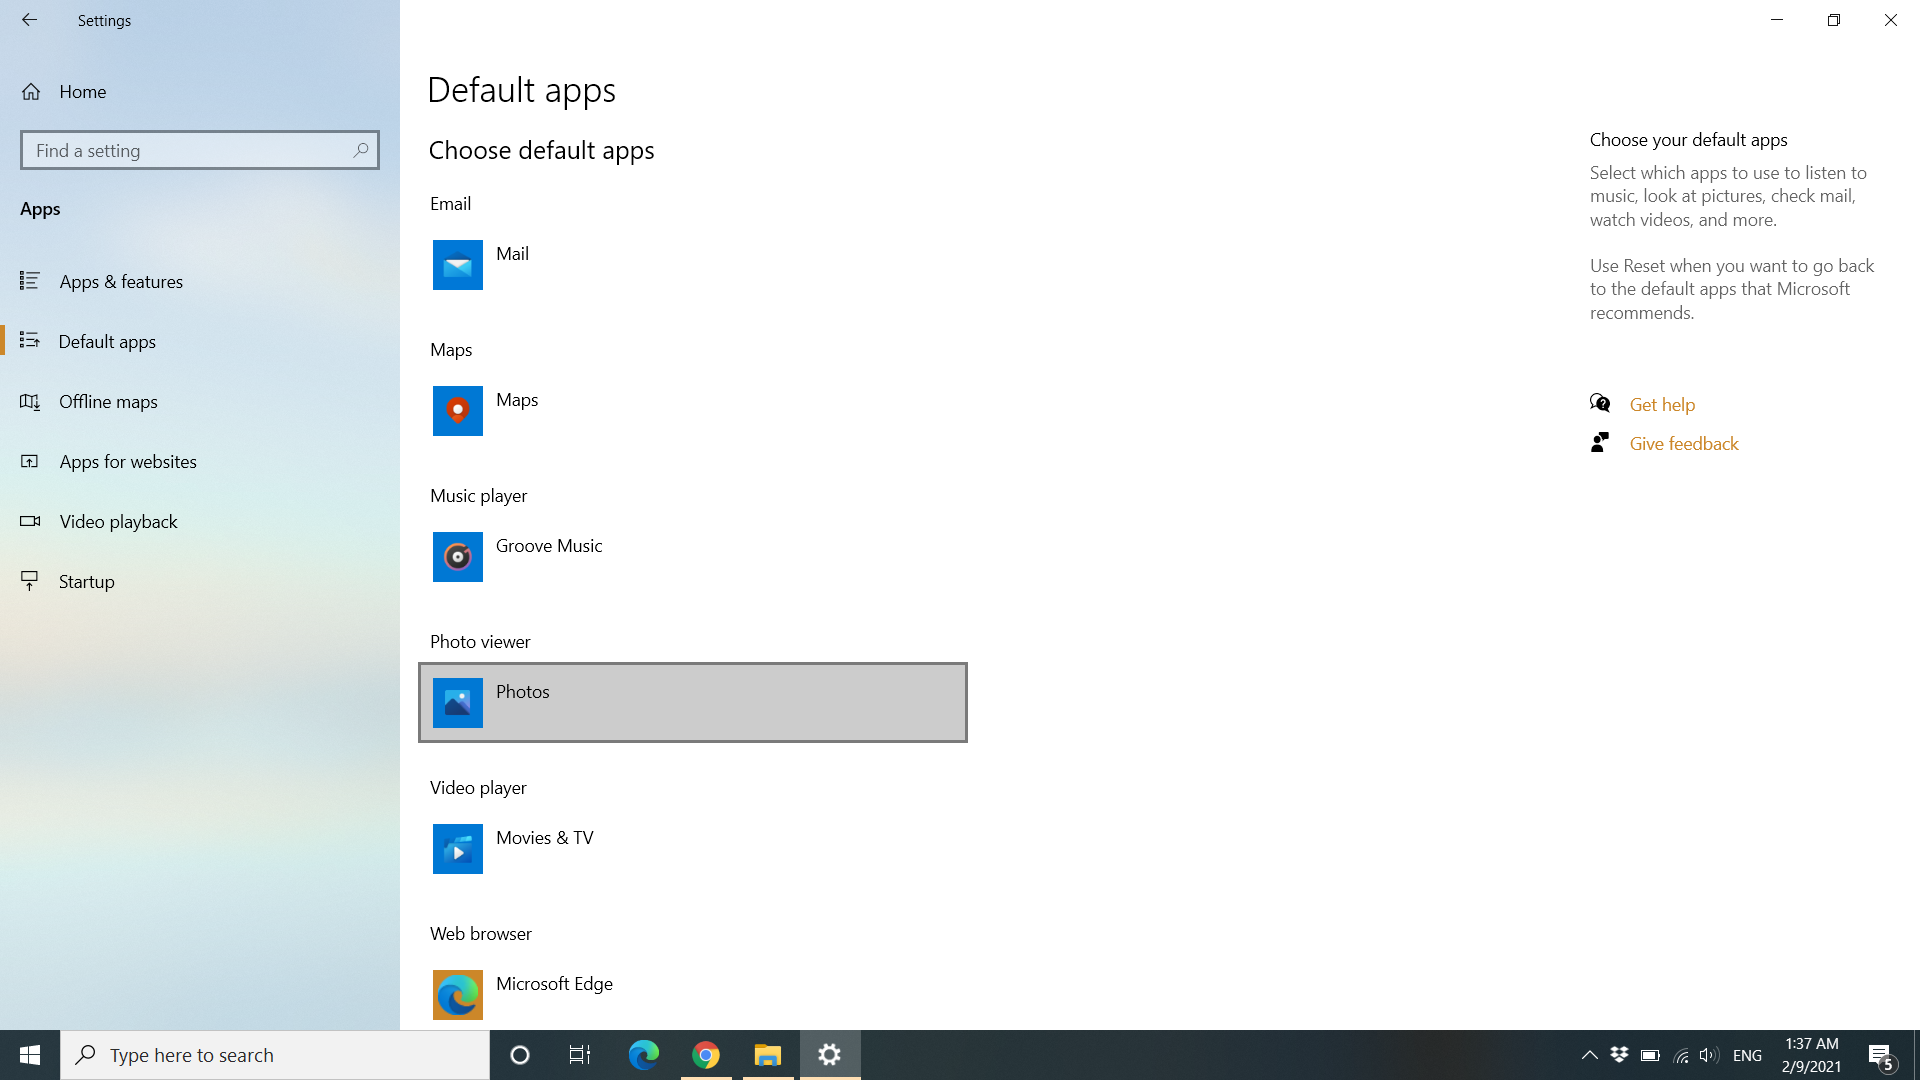Click Give feedback link on right panel
This screenshot has width=1920, height=1080.
pyautogui.click(x=1684, y=443)
